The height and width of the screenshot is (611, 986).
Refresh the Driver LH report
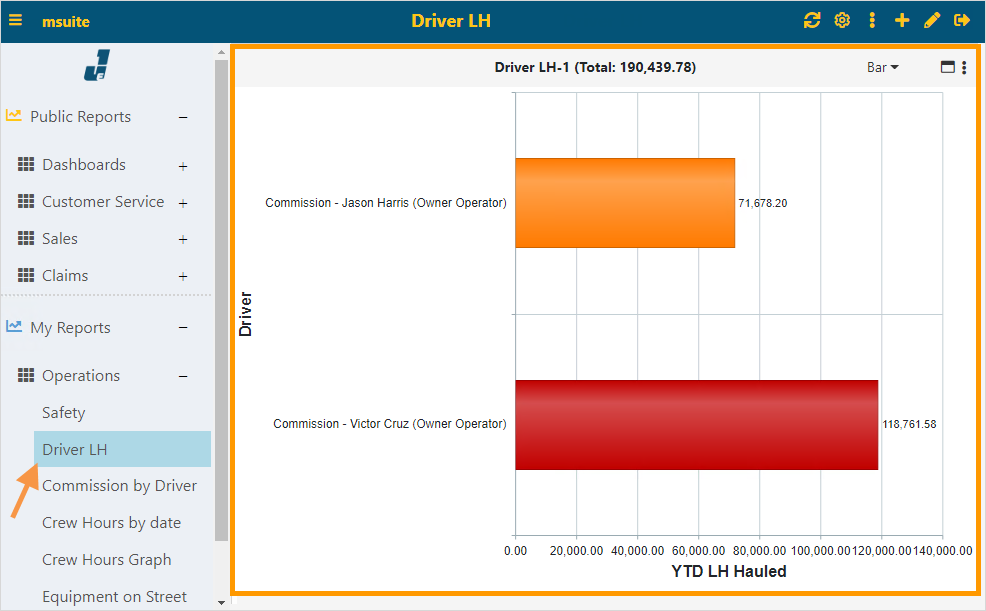812,20
